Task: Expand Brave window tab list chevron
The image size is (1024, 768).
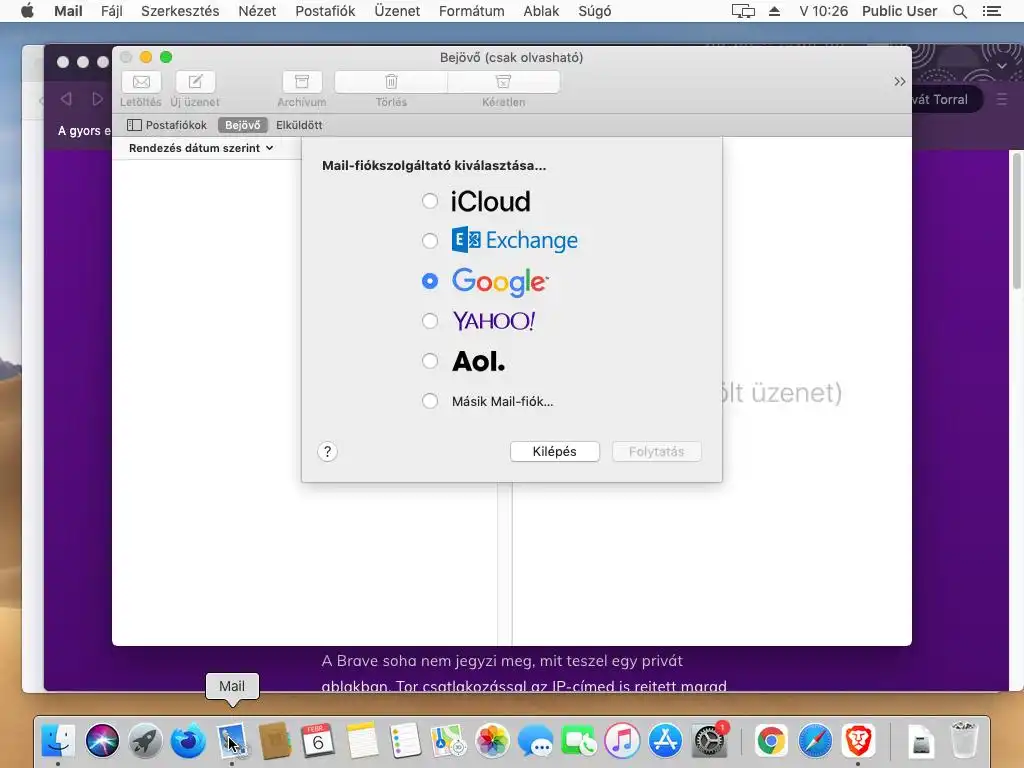Action: (1002, 65)
